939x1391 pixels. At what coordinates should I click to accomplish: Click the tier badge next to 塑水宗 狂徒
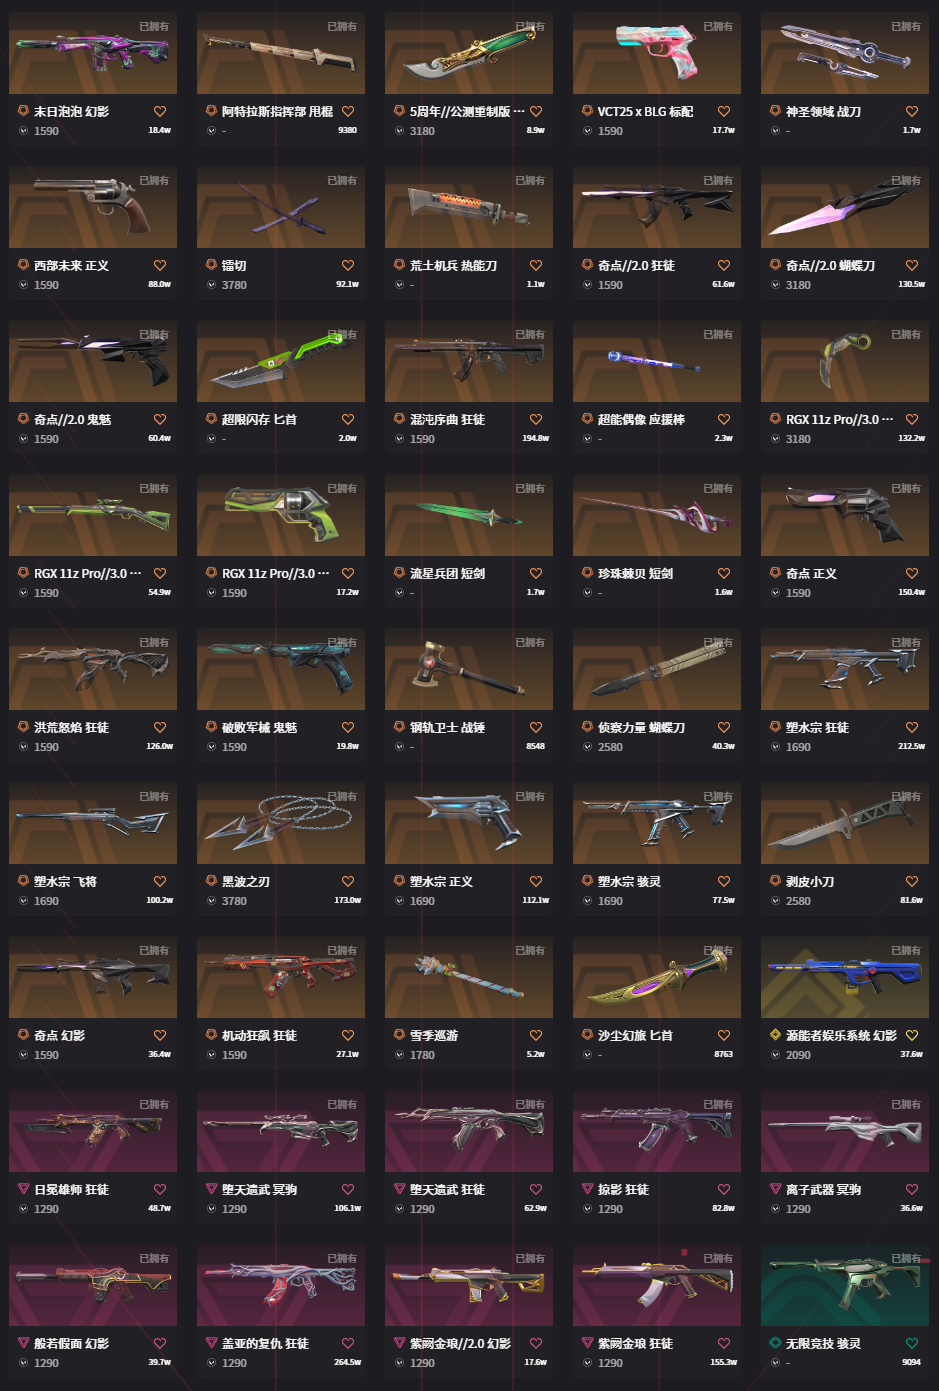coord(775,727)
